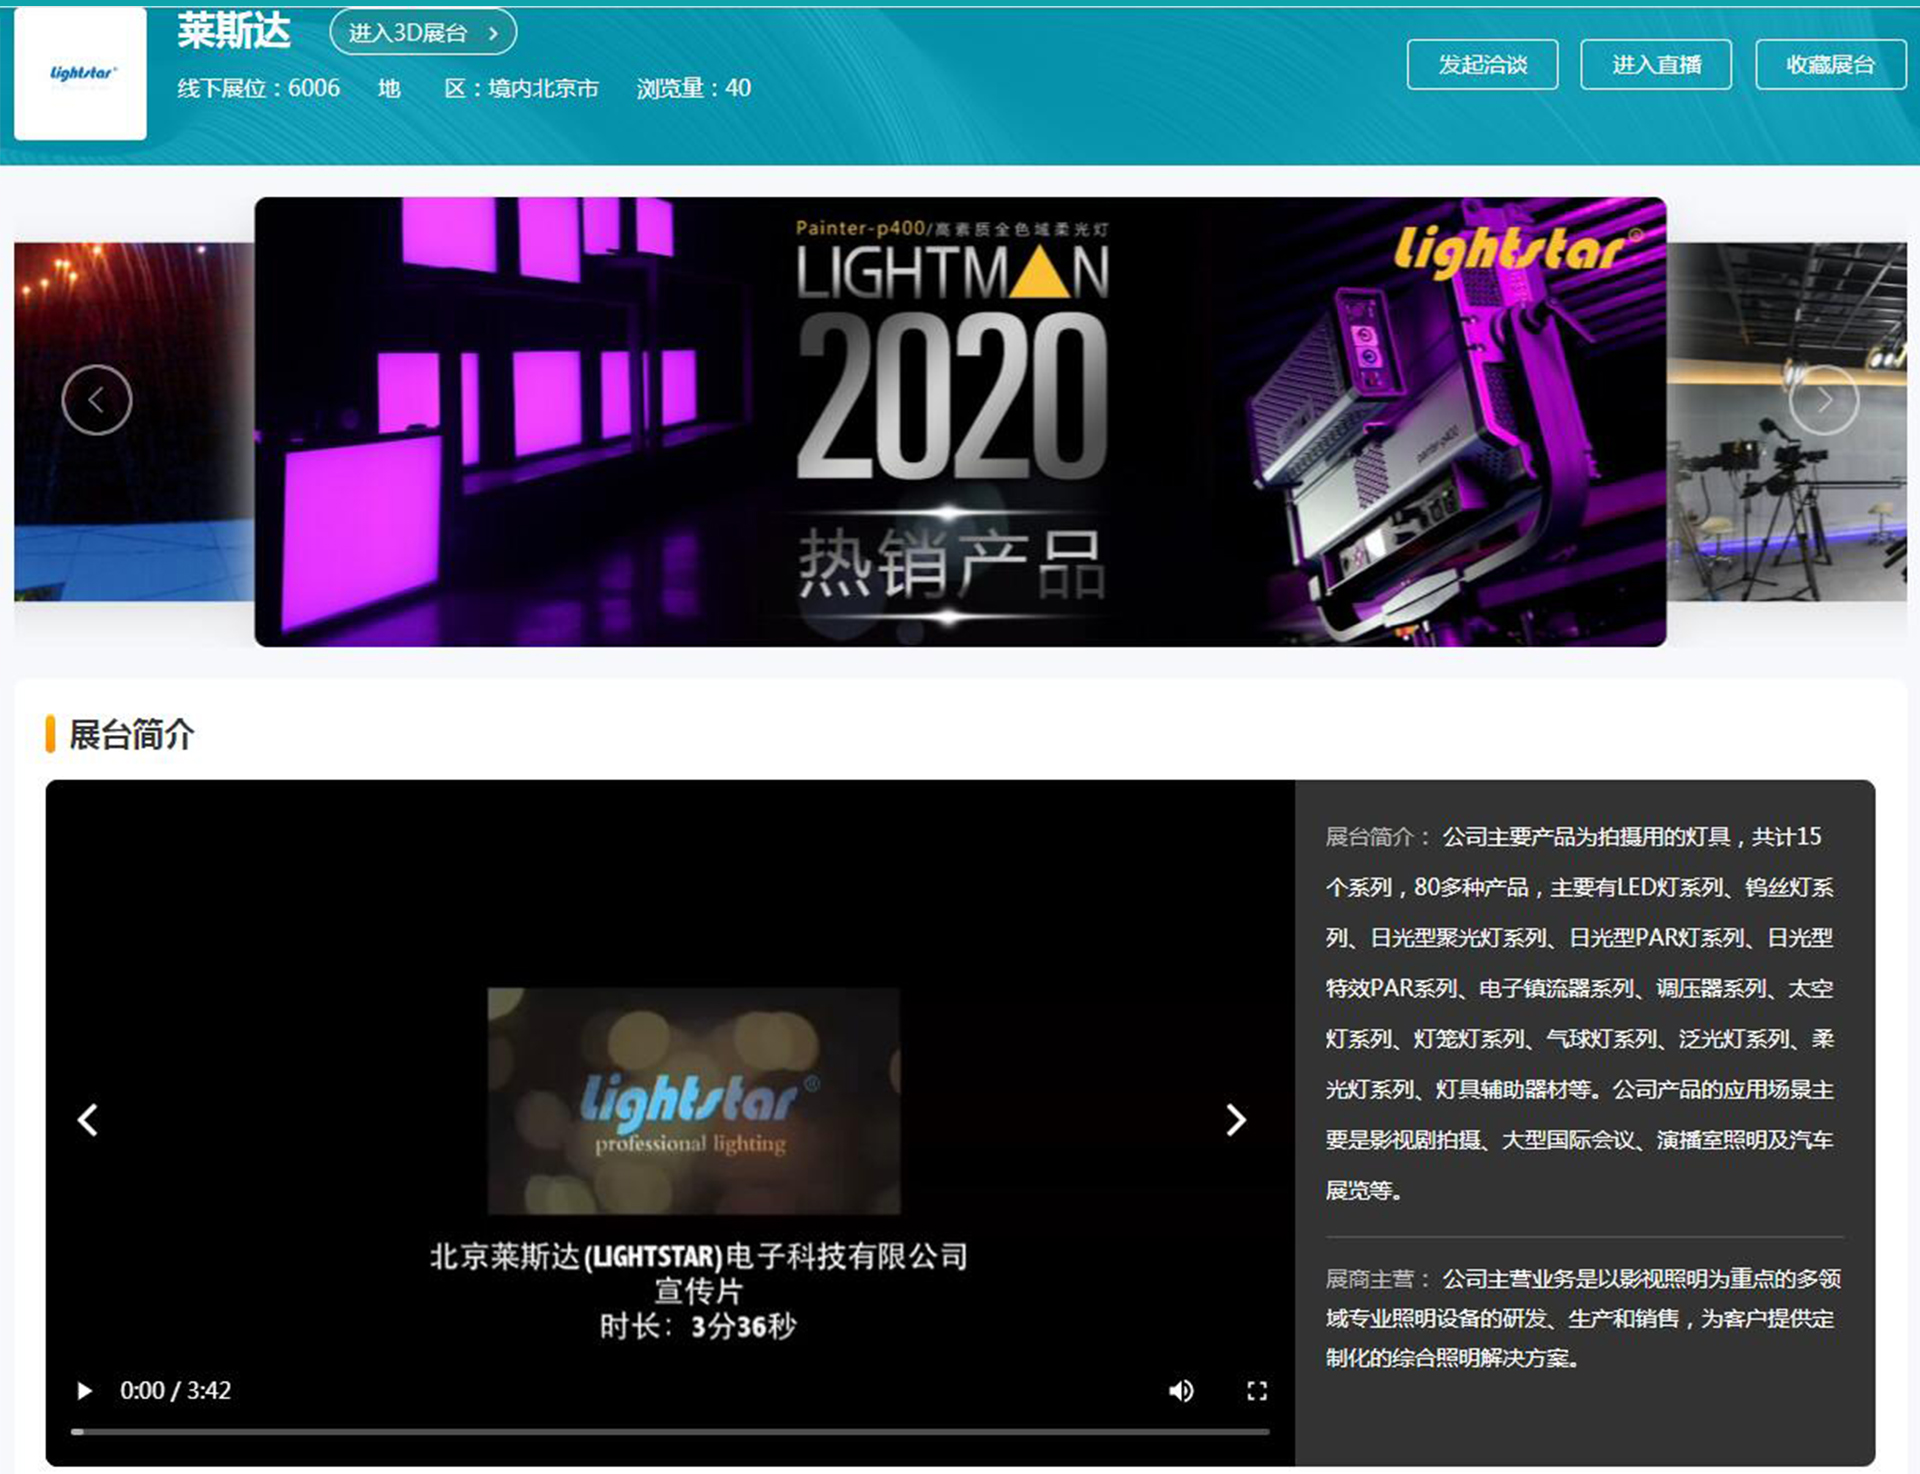Seek along the video progress bar
The width and height of the screenshot is (1920, 1474).
tap(670, 1432)
